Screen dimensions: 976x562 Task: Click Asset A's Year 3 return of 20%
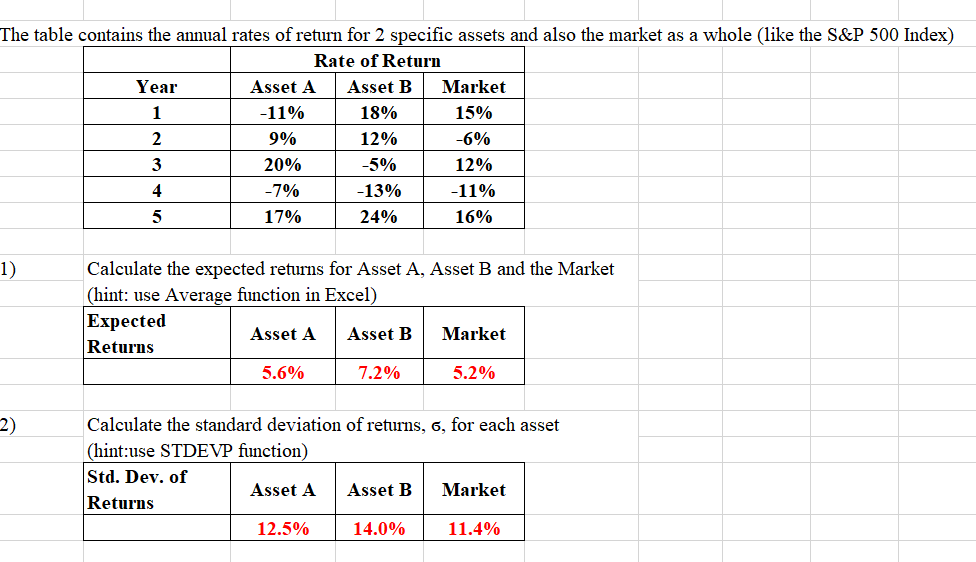click(282, 165)
